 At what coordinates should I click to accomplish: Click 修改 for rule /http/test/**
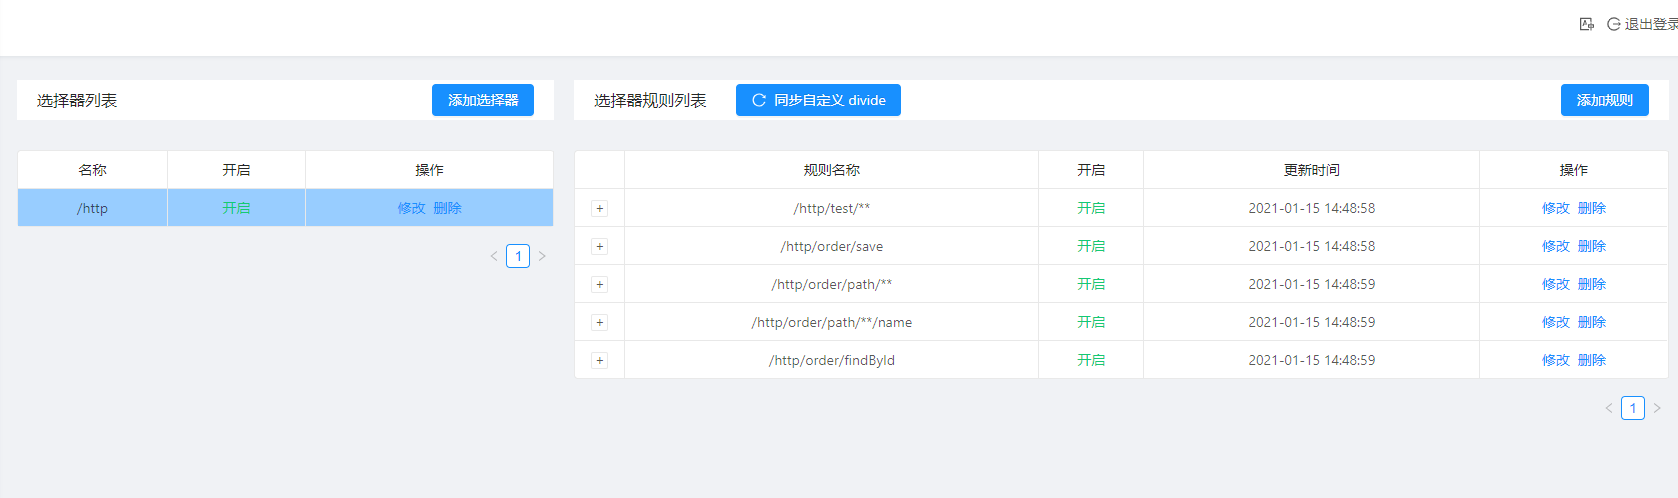(1556, 208)
